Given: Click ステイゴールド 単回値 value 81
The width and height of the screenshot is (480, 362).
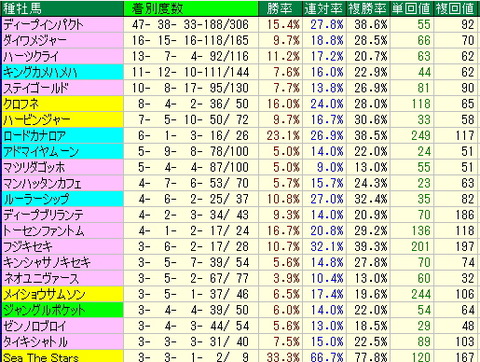Looking at the screenshot, I should pos(424,88).
